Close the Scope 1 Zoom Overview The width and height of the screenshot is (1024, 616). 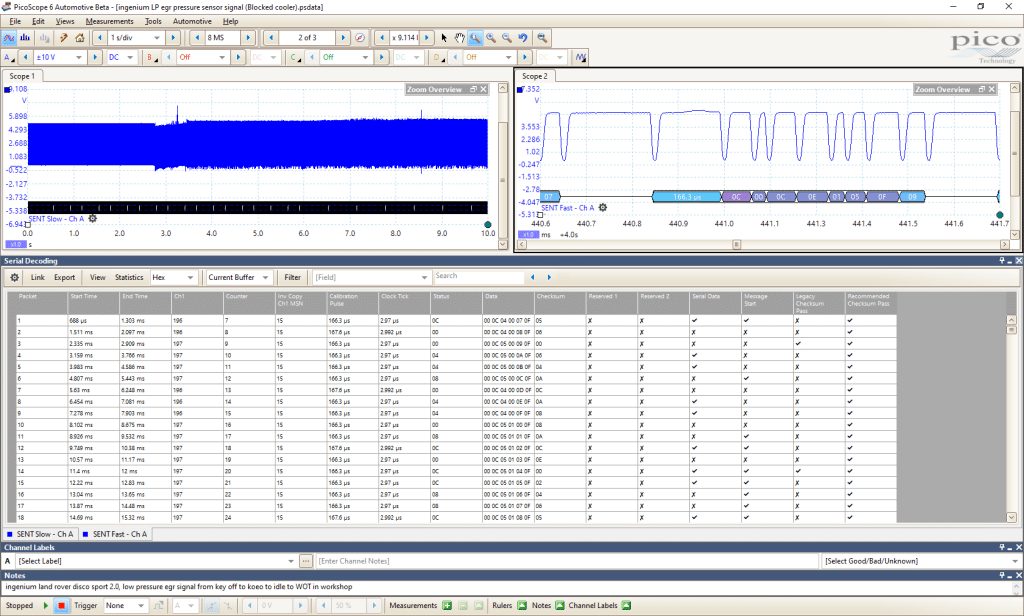pos(483,89)
